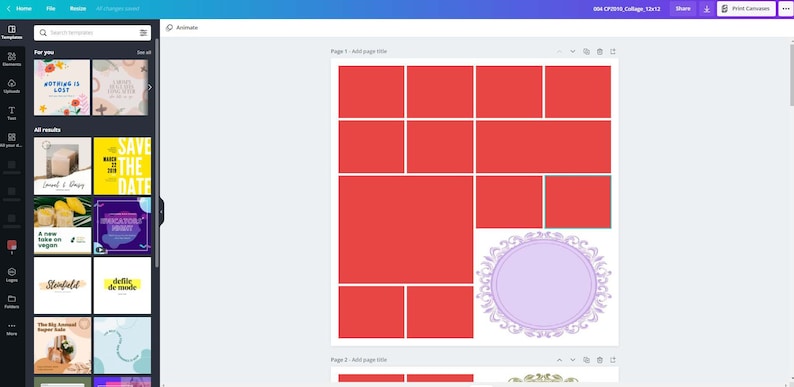Move Page 2 up with chevron
Image resolution: width=794 pixels, height=387 pixels.
(559, 360)
